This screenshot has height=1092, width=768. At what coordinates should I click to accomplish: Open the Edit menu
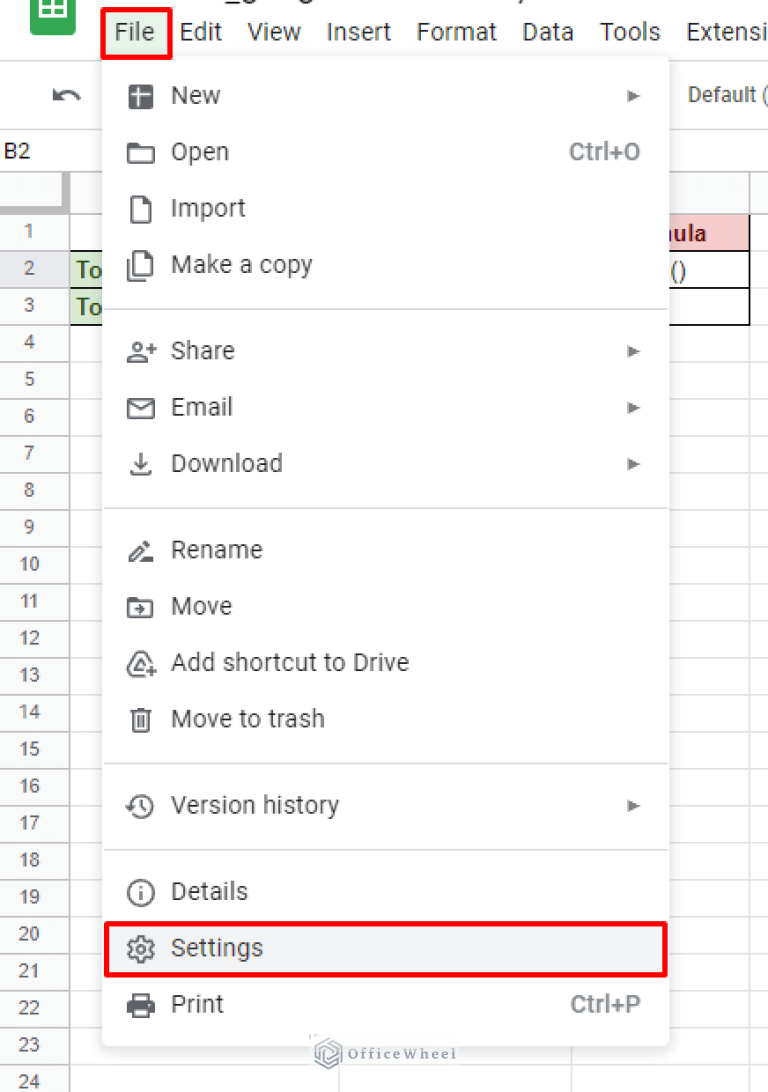[x=201, y=33]
